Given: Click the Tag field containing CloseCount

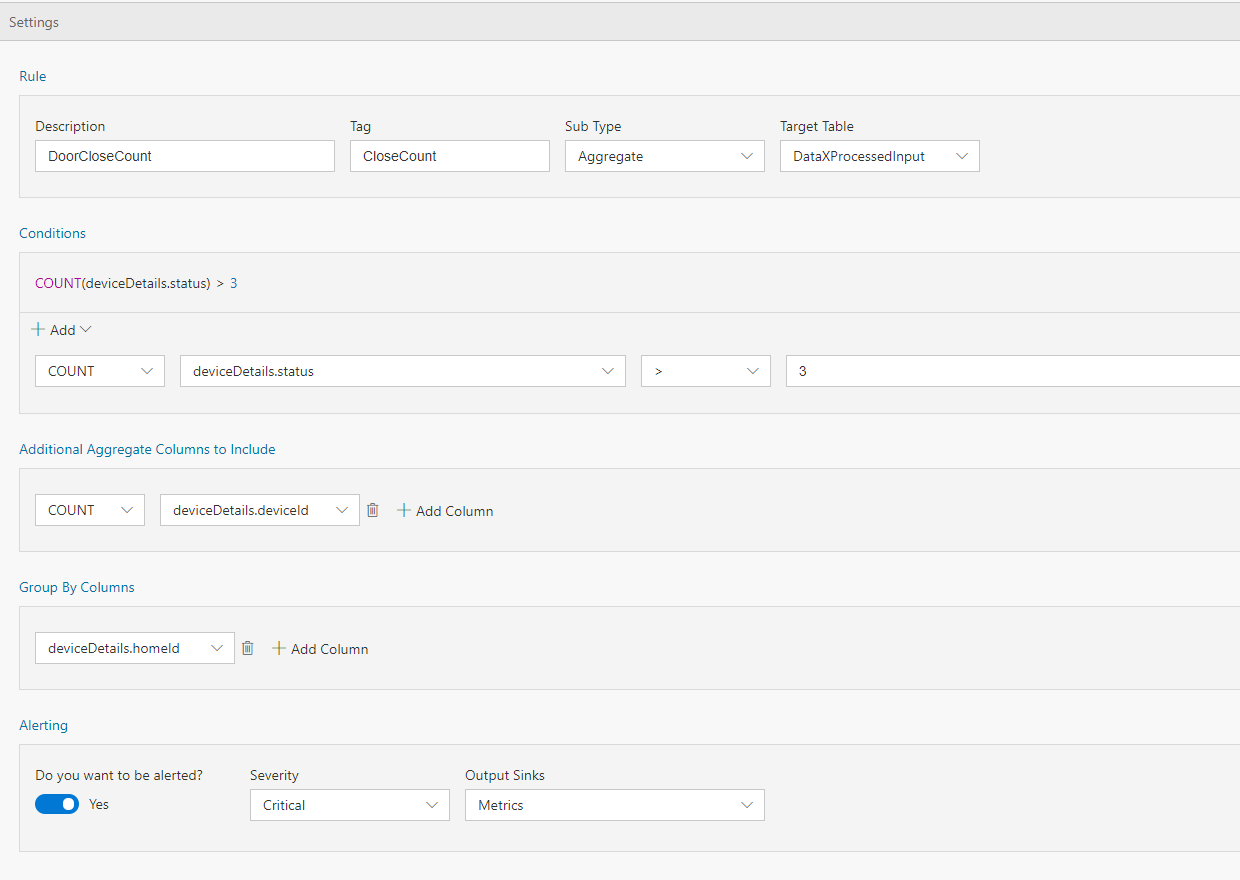Looking at the screenshot, I should pyautogui.click(x=449, y=156).
